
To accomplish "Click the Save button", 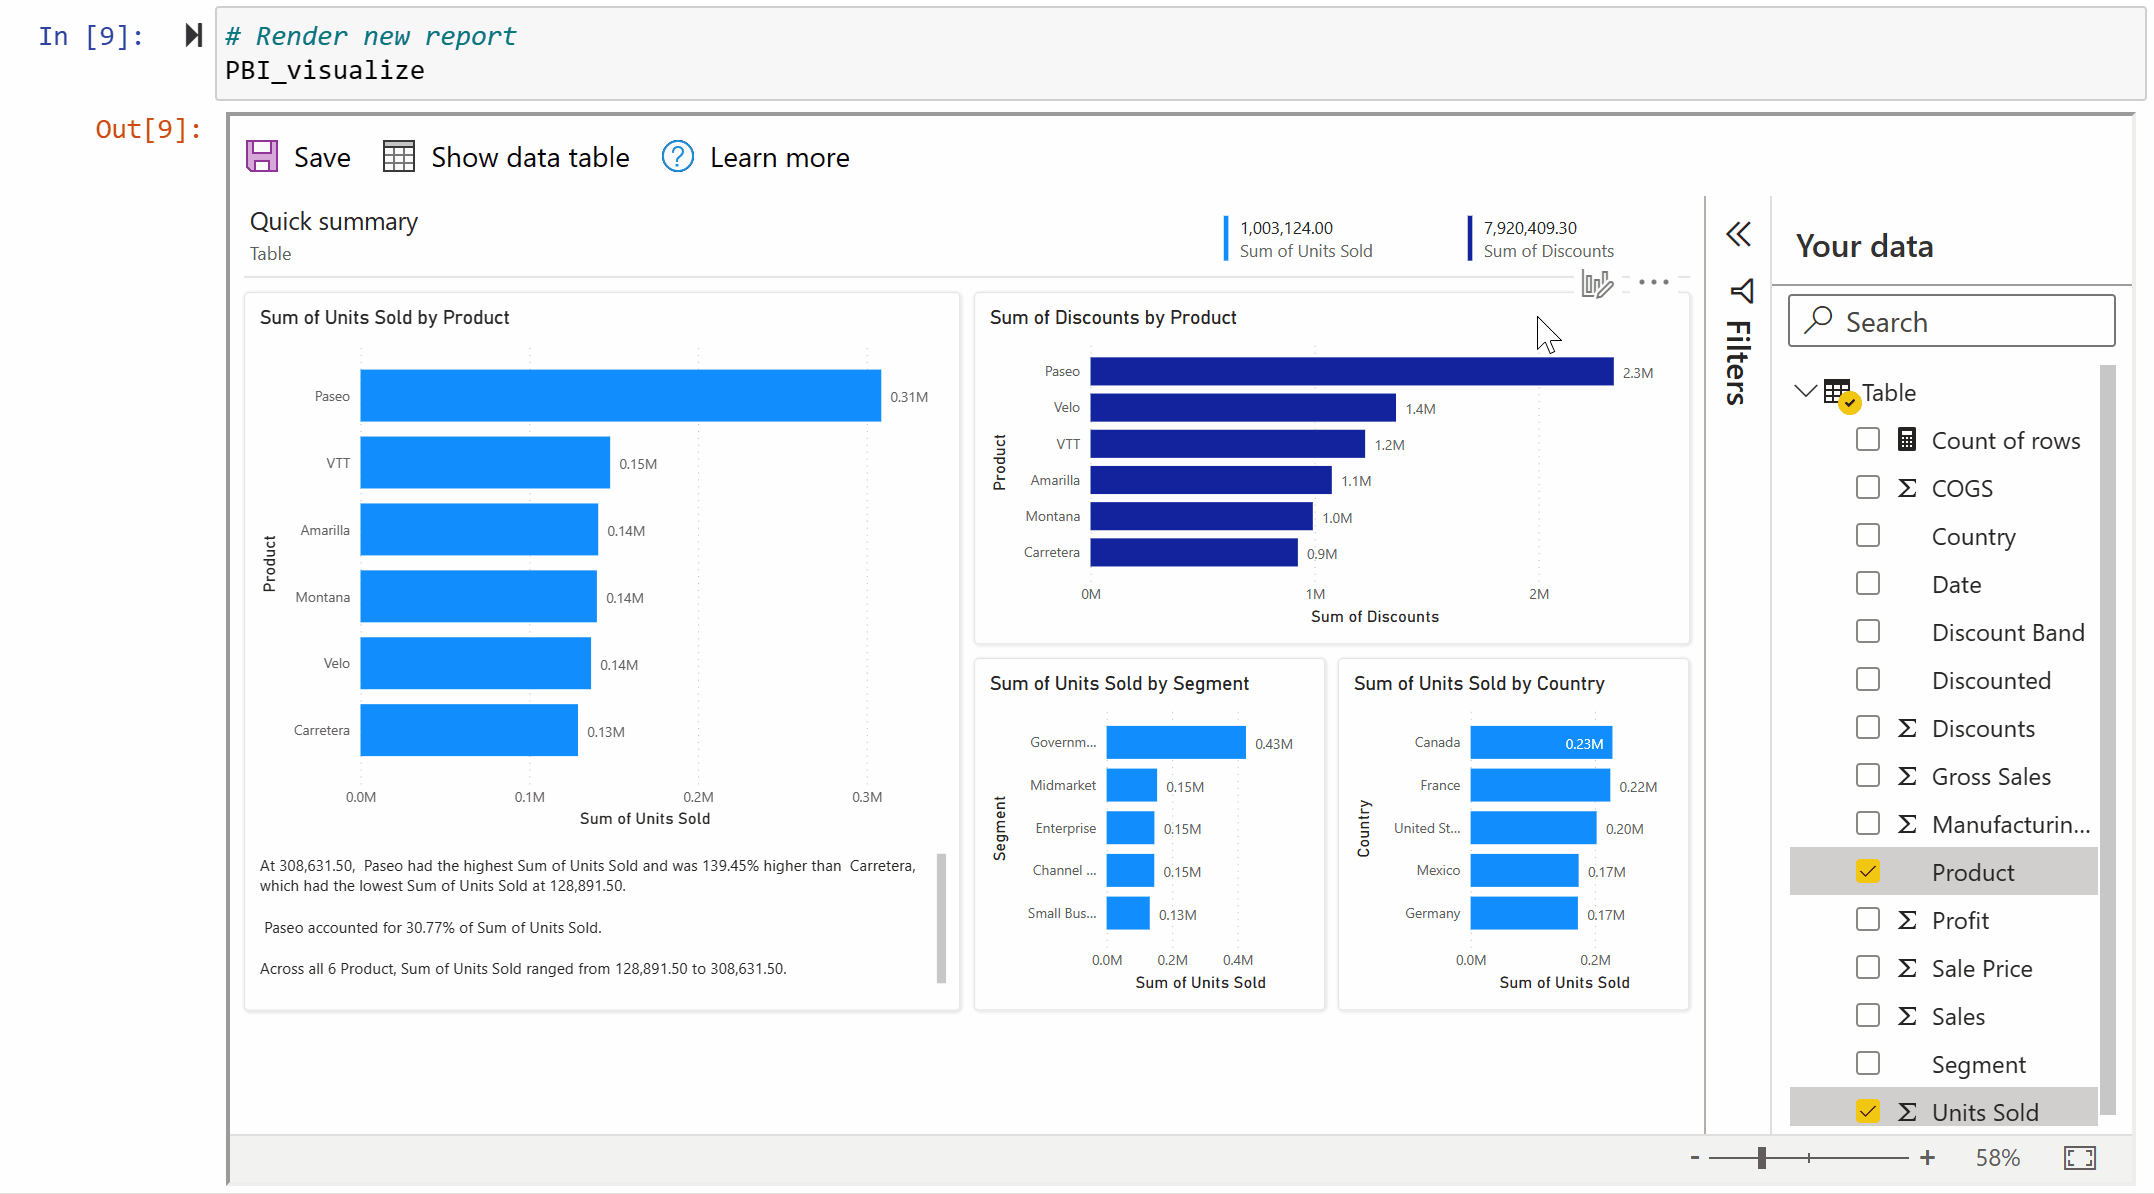I will tap(300, 157).
